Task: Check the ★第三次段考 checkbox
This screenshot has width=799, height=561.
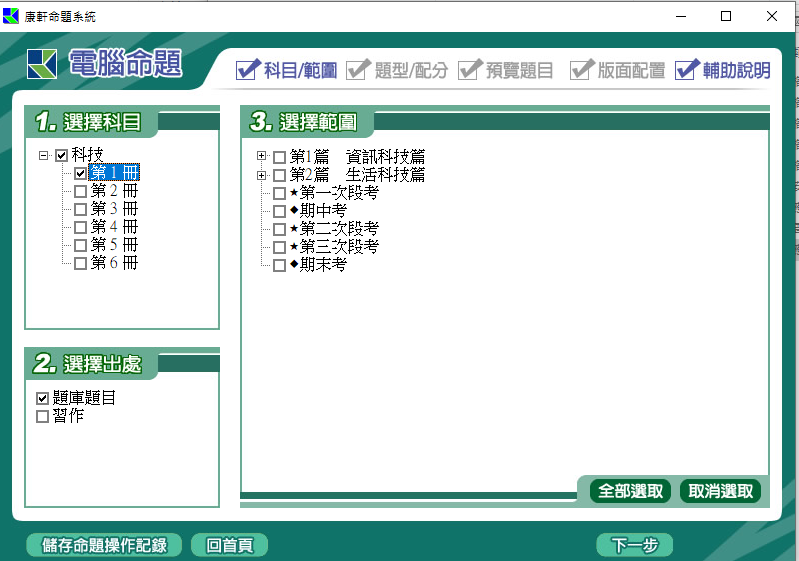Action: (279, 248)
